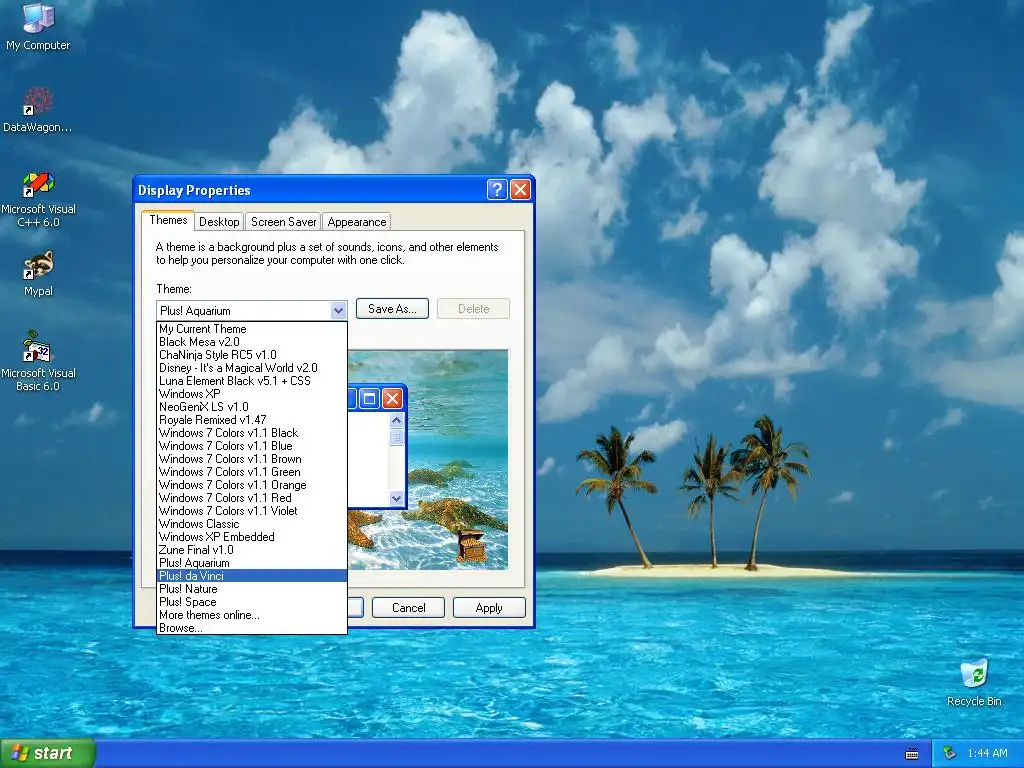Click preview window's red close icon
The image size is (1024, 768).
(392, 398)
